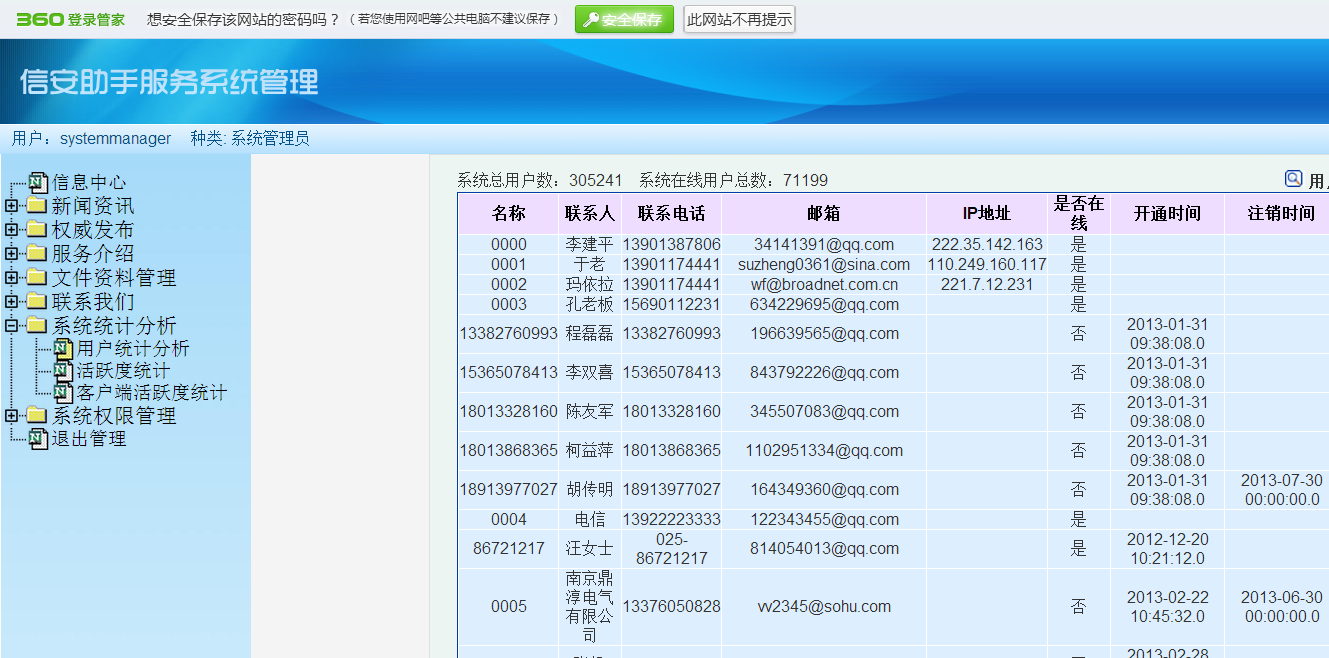
Task: Open 活跃度统计 link
Action: (123, 371)
